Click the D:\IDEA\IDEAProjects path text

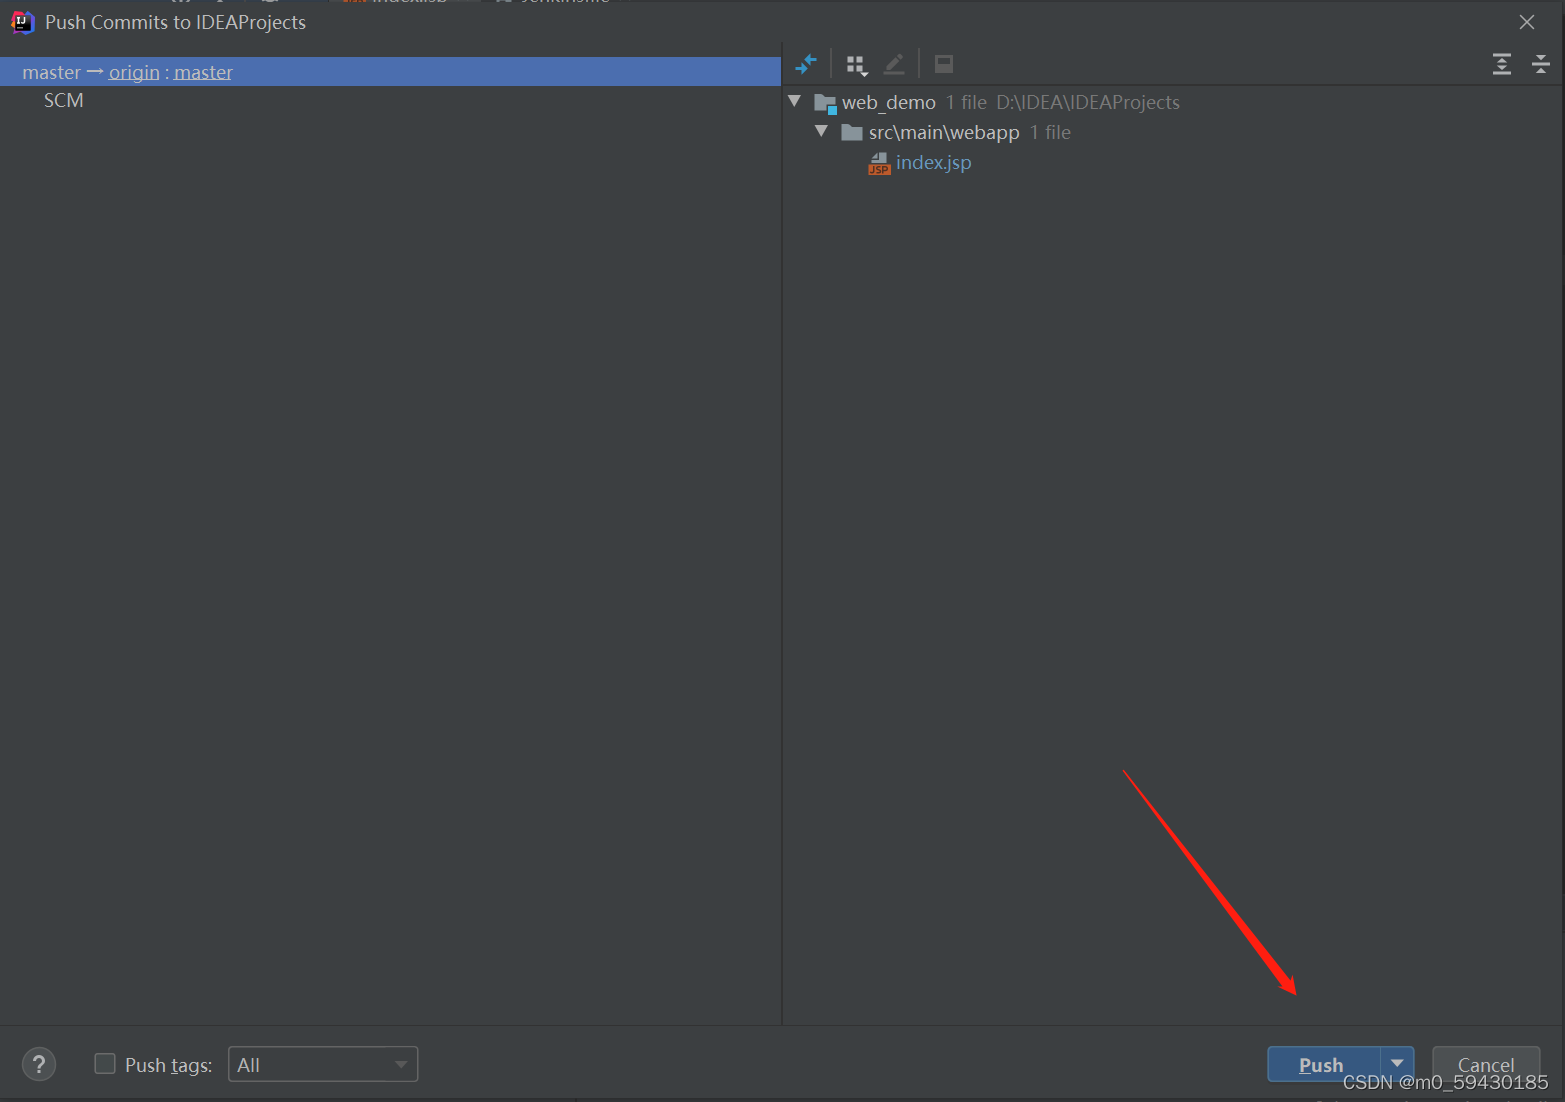pyautogui.click(x=1088, y=102)
